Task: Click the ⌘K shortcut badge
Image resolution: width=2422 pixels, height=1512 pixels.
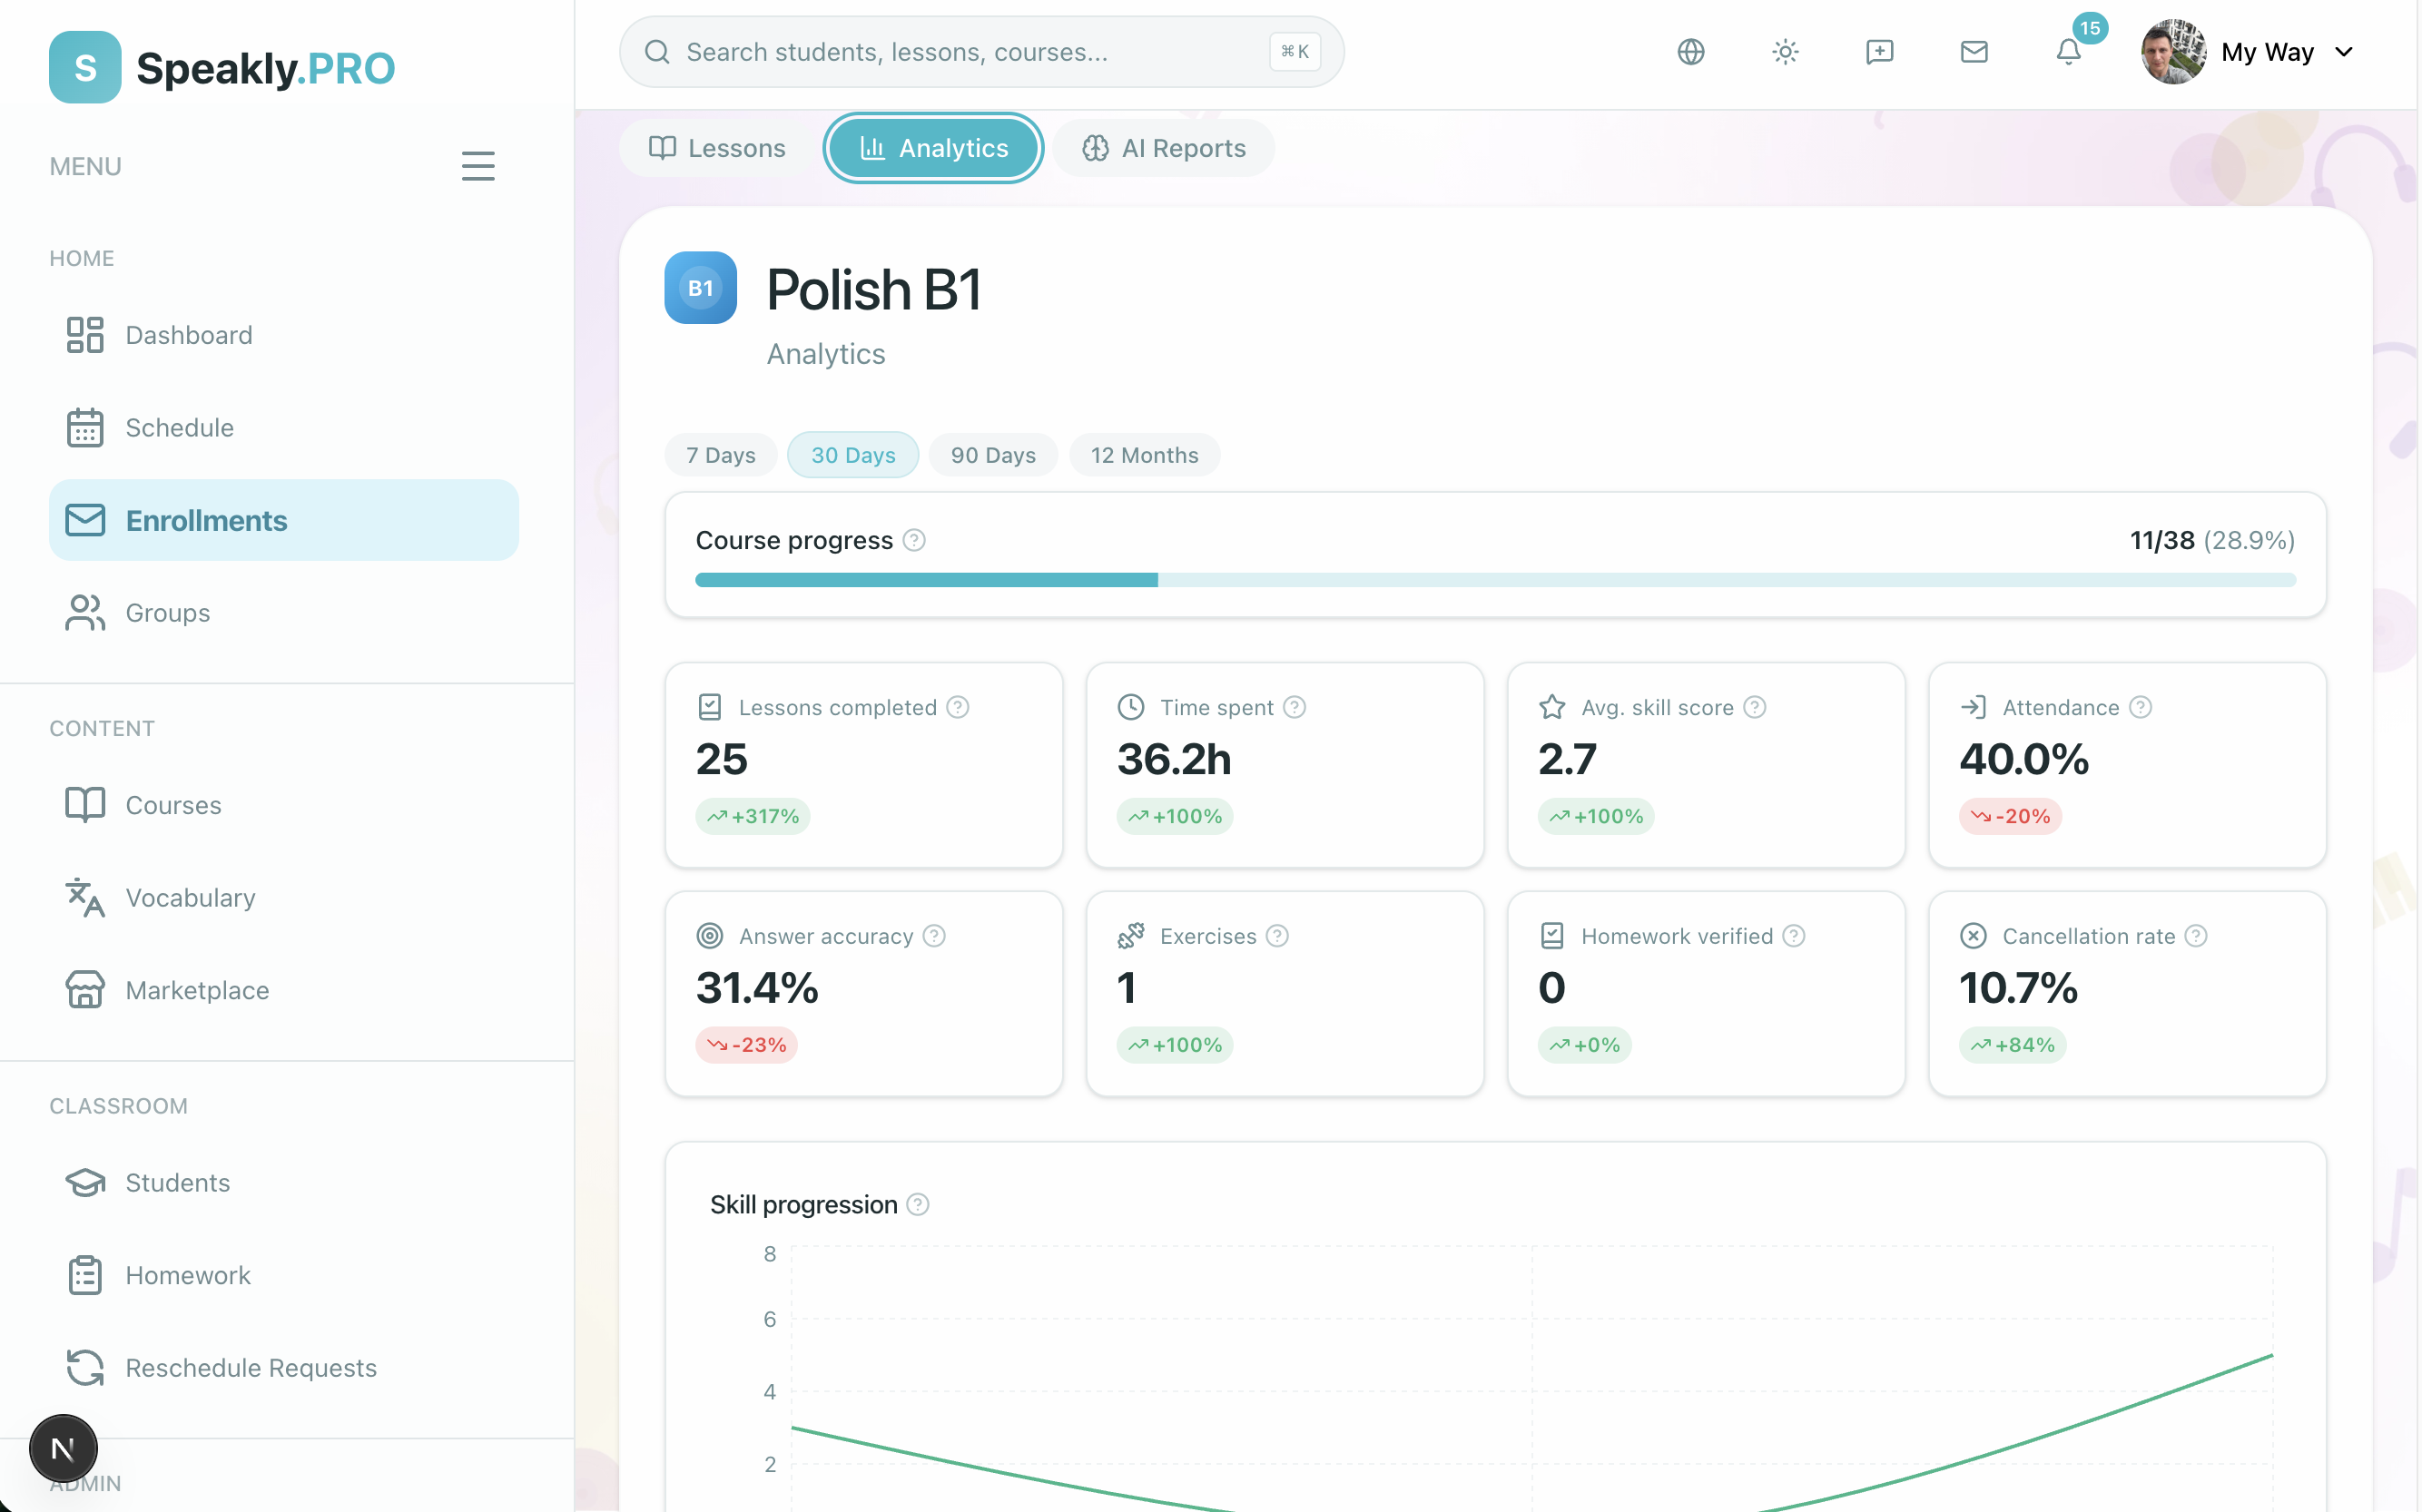Action: click(1295, 52)
